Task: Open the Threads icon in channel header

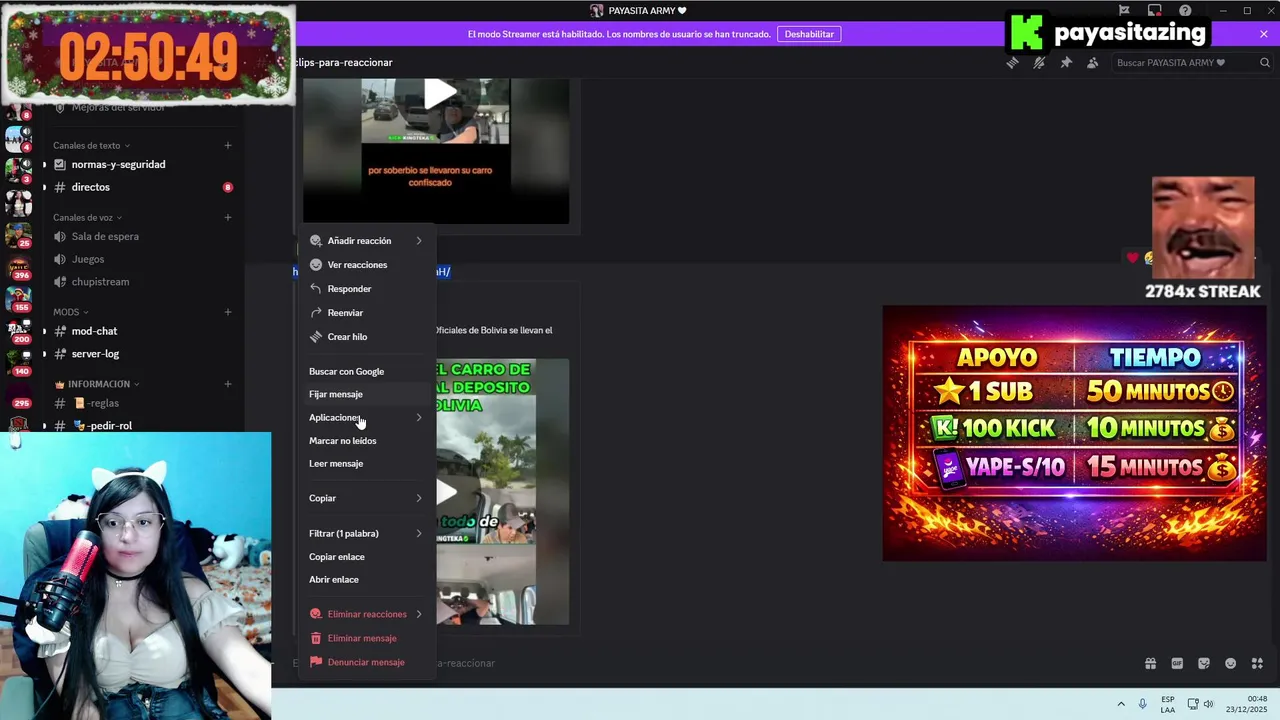Action: click(1012, 62)
